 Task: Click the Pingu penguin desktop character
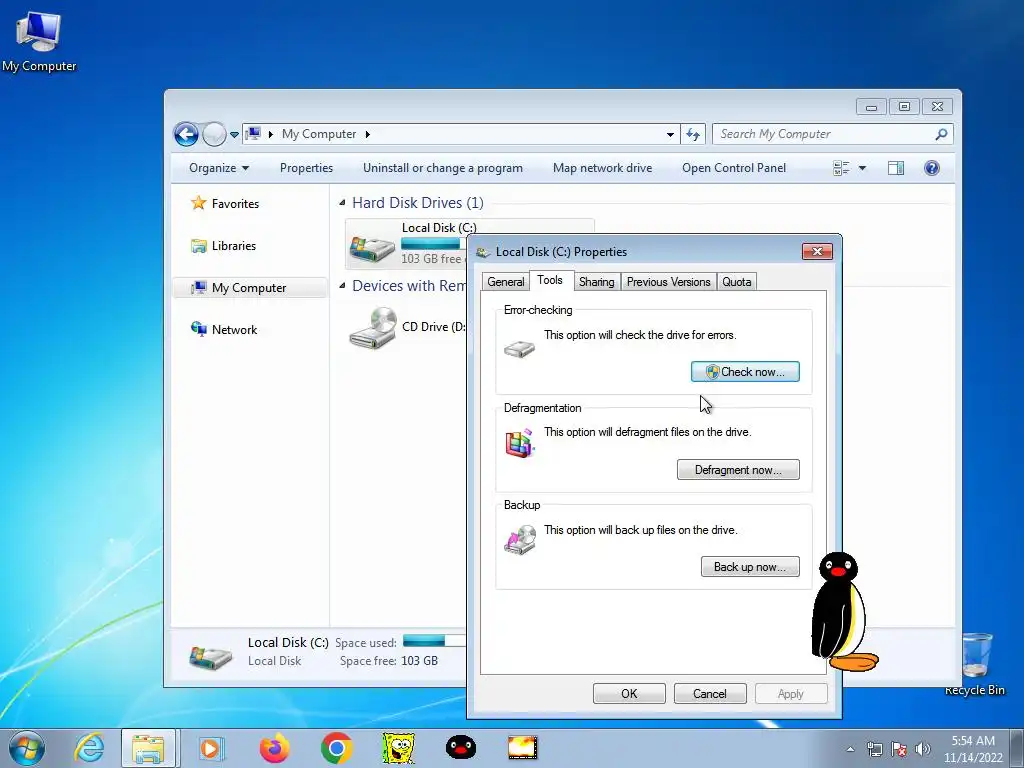pos(843,612)
